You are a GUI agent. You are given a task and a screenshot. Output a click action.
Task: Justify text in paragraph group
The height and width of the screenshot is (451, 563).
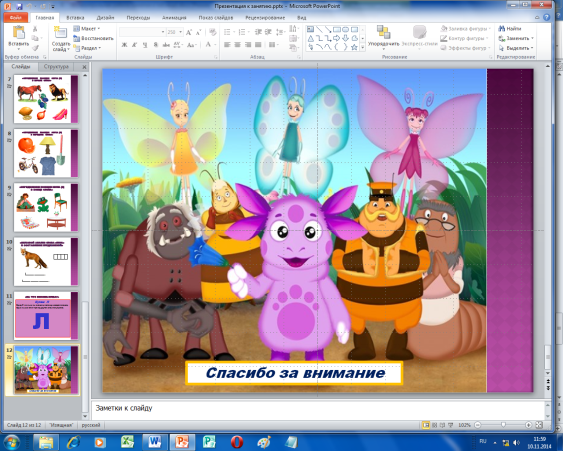click(x=258, y=45)
